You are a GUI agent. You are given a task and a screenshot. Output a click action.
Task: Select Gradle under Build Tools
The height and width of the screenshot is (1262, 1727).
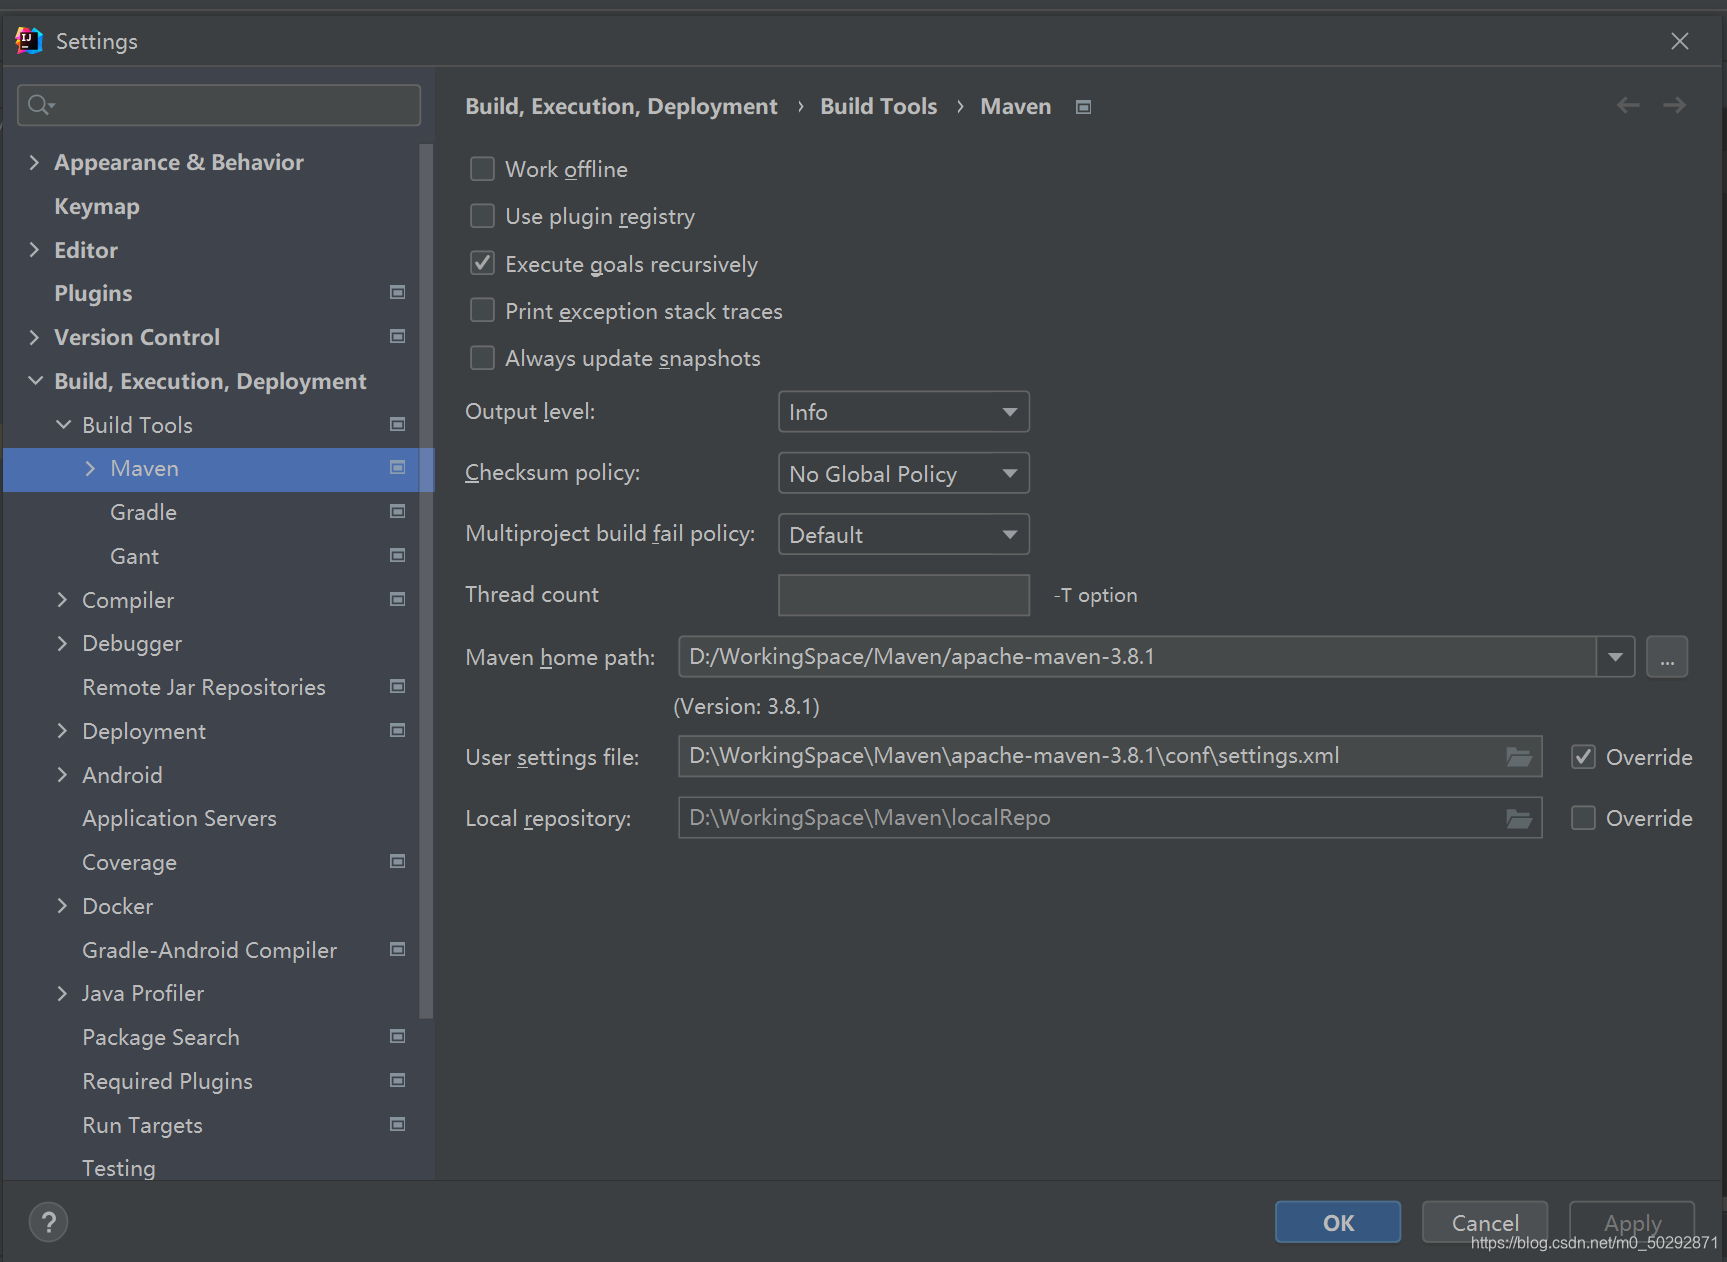pos(143,512)
